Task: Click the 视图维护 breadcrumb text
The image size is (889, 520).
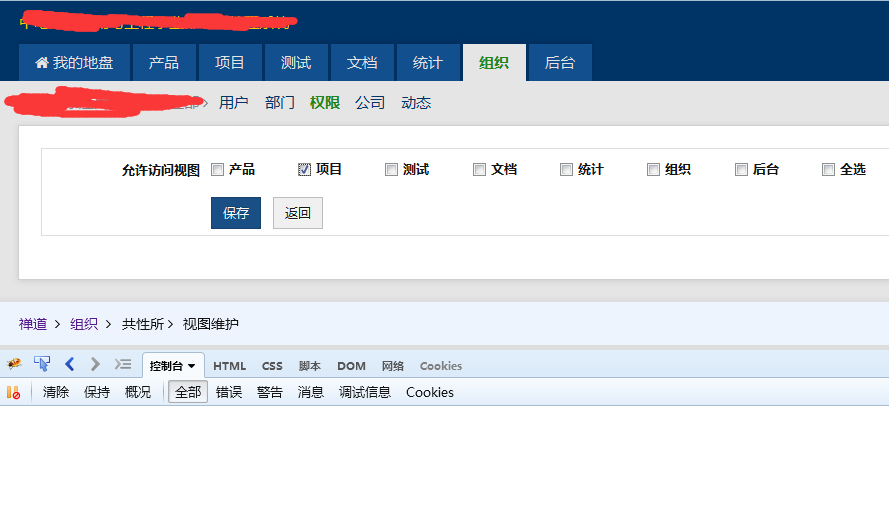Action: coord(210,324)
